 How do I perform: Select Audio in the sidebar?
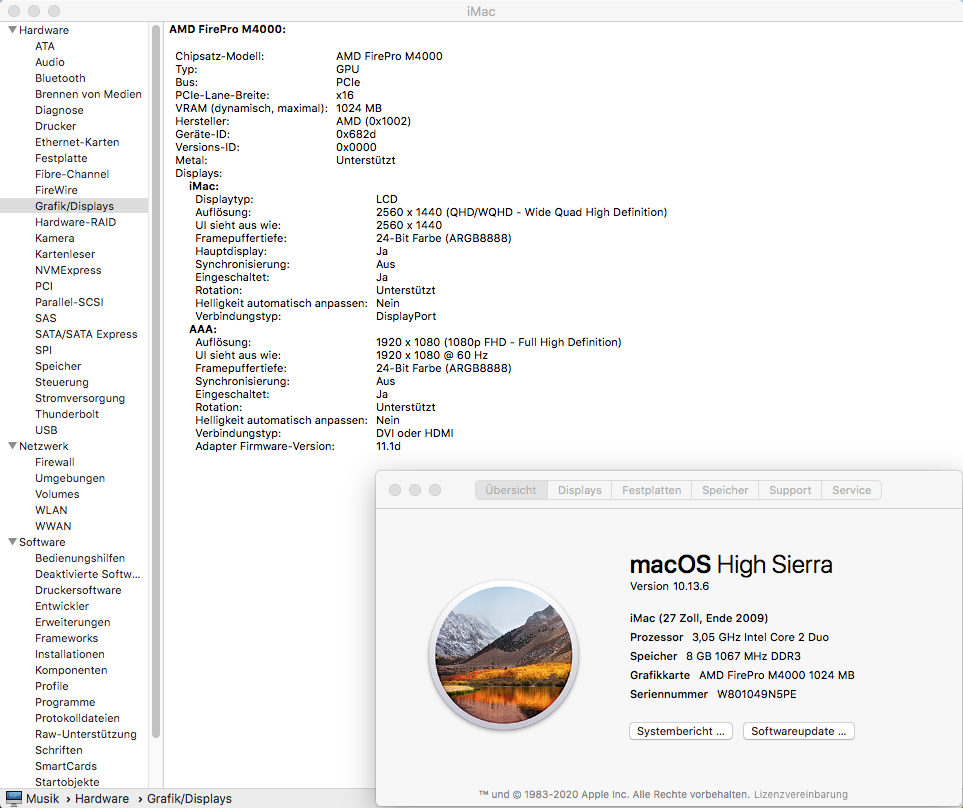pos(50,62)
